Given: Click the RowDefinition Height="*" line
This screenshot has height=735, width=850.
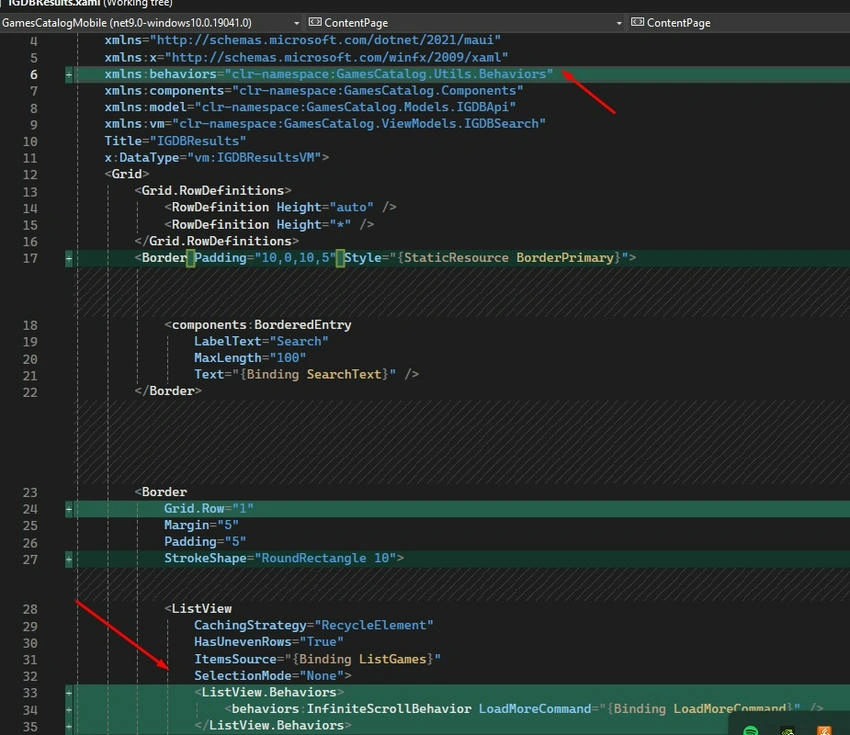Looking at the screenshot, I should (x=269, y=224).
